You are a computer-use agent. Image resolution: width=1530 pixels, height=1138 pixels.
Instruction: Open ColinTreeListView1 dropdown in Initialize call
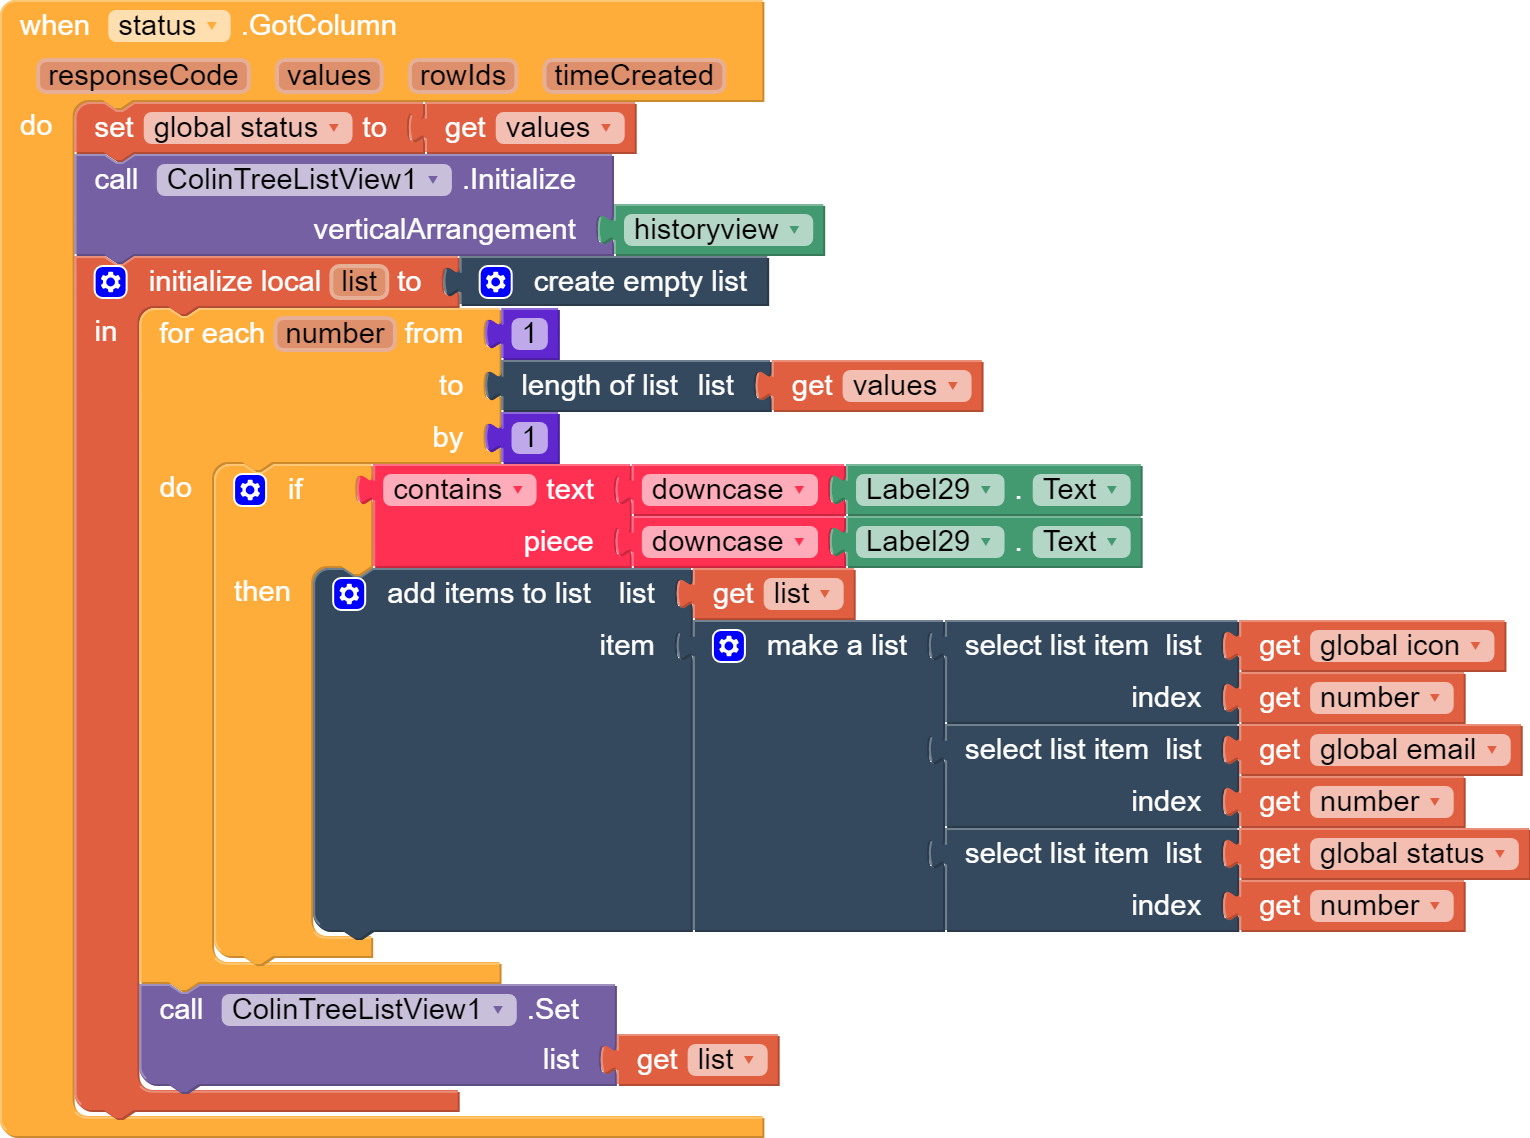(303, 180)
